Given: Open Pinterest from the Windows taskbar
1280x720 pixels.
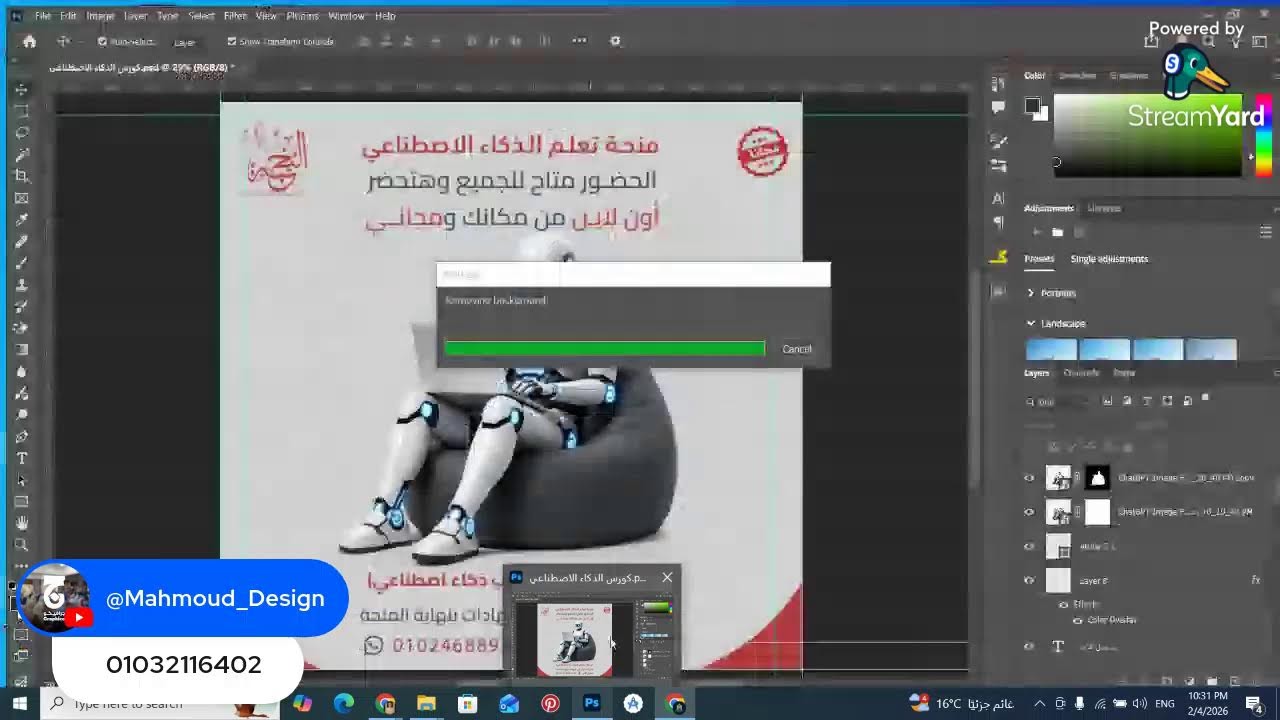Looking at the screenshot, I should [550, 704].
